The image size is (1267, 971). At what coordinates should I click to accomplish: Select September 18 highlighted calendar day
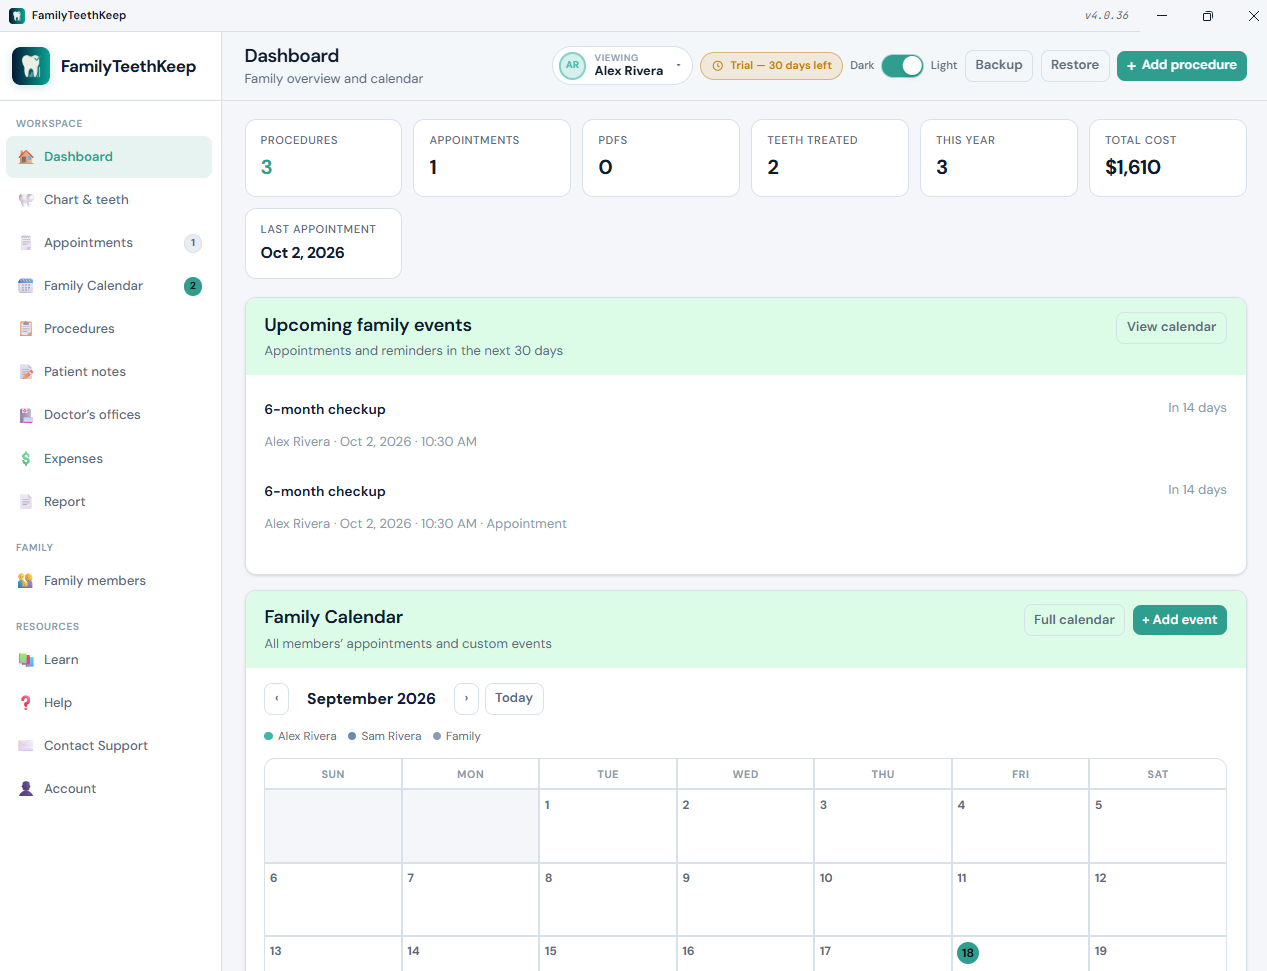967,953
